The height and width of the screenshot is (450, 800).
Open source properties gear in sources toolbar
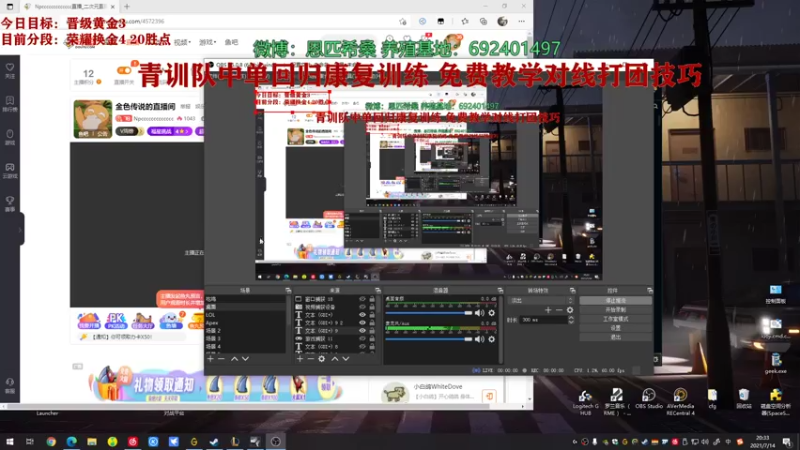[321, 359]
